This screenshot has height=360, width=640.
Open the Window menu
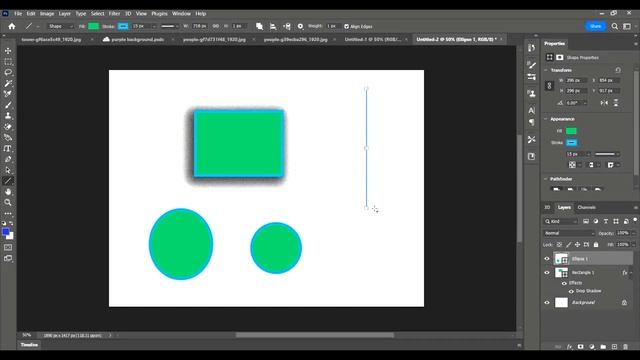[181, 13]
